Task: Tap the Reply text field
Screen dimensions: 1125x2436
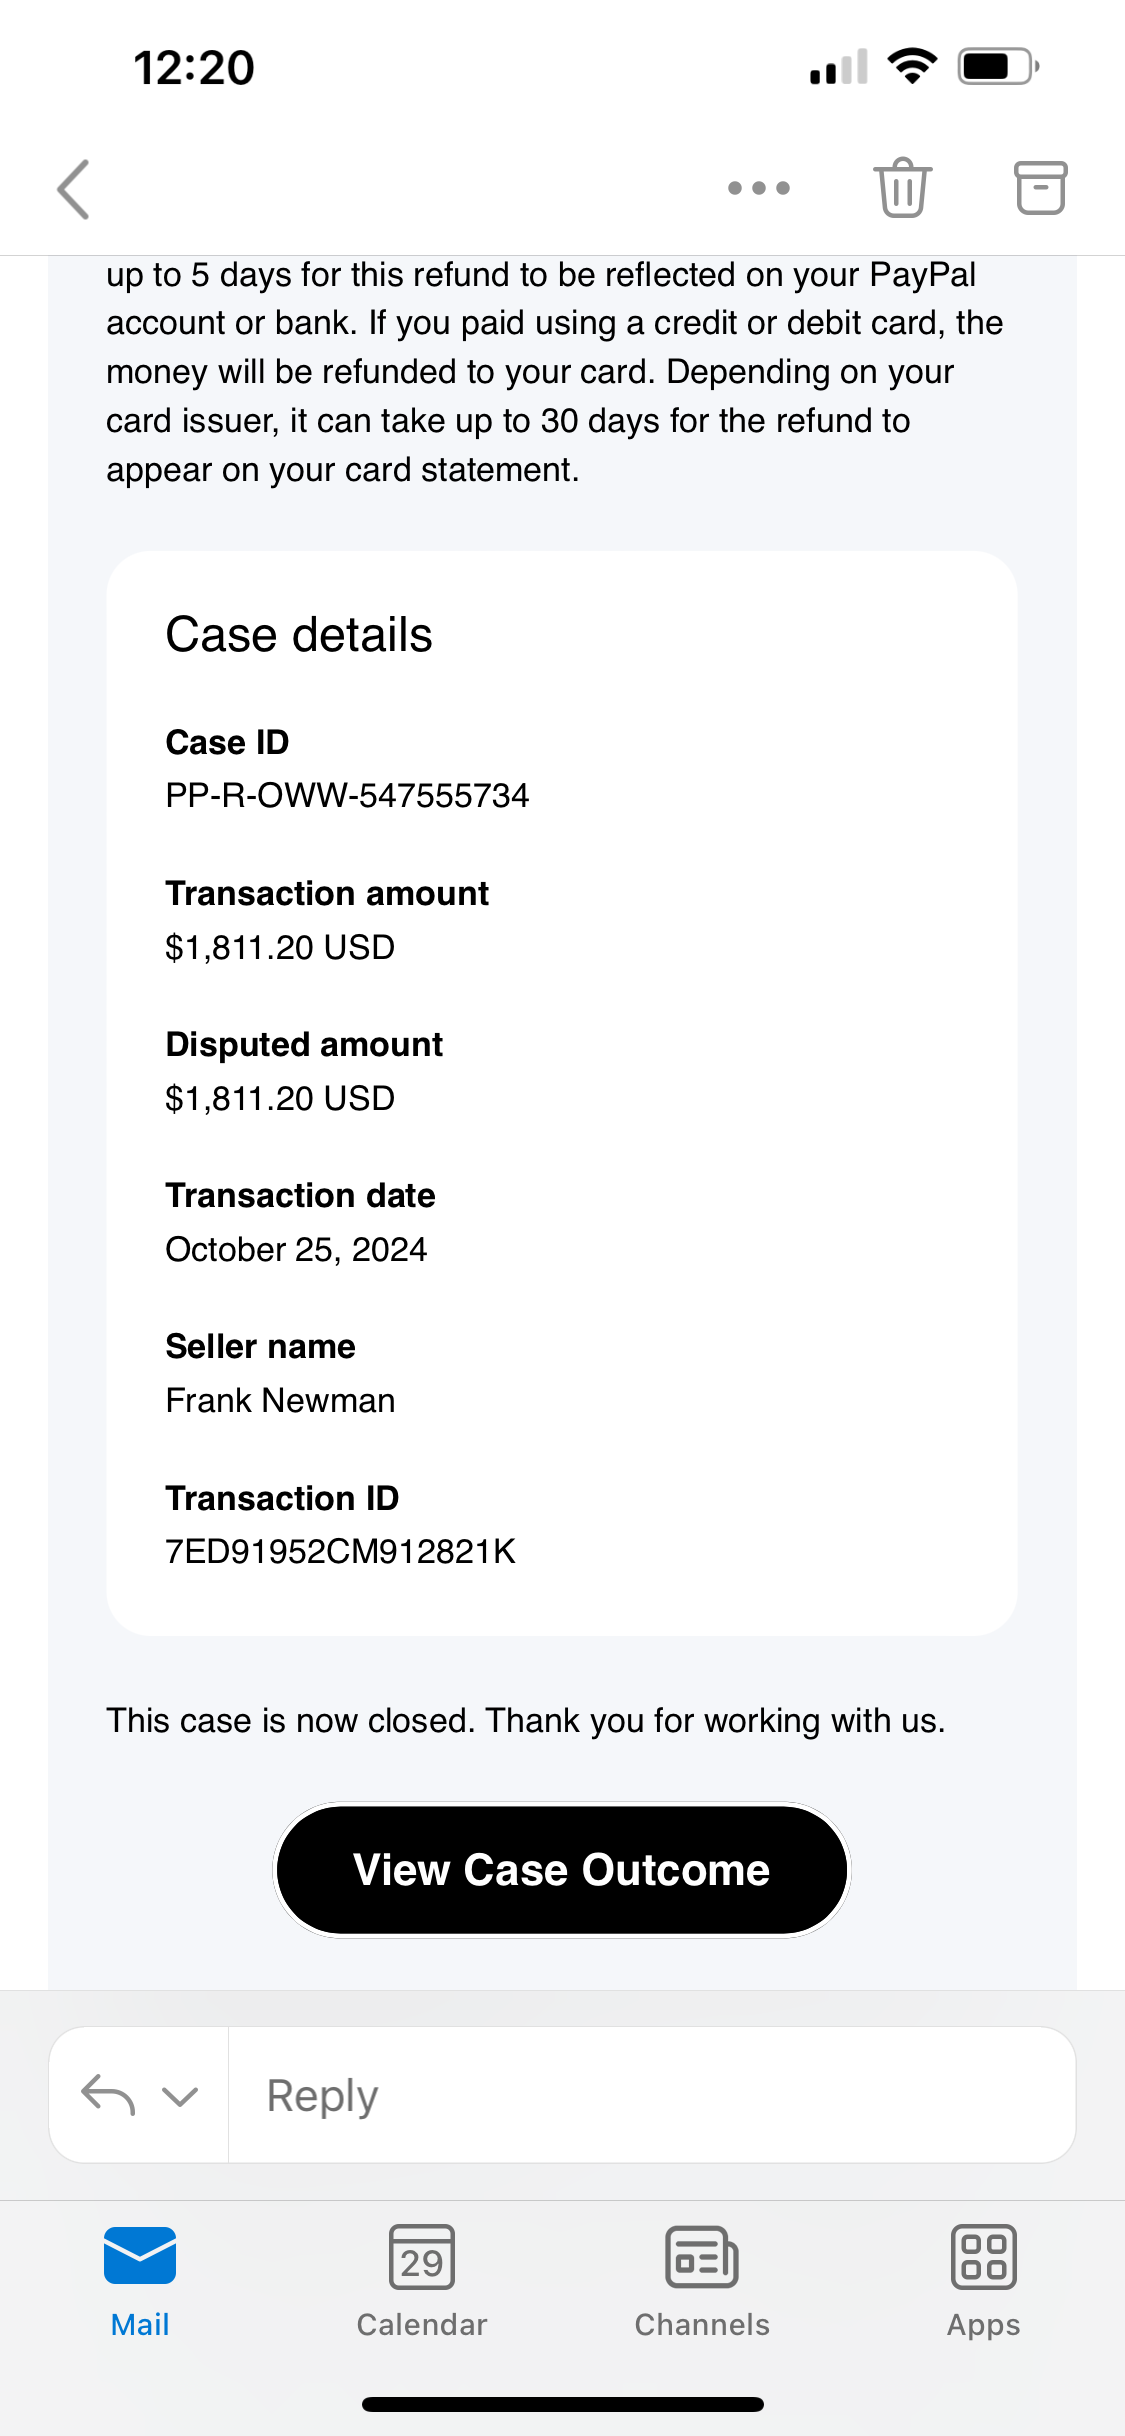Action: coord(652,2095)
